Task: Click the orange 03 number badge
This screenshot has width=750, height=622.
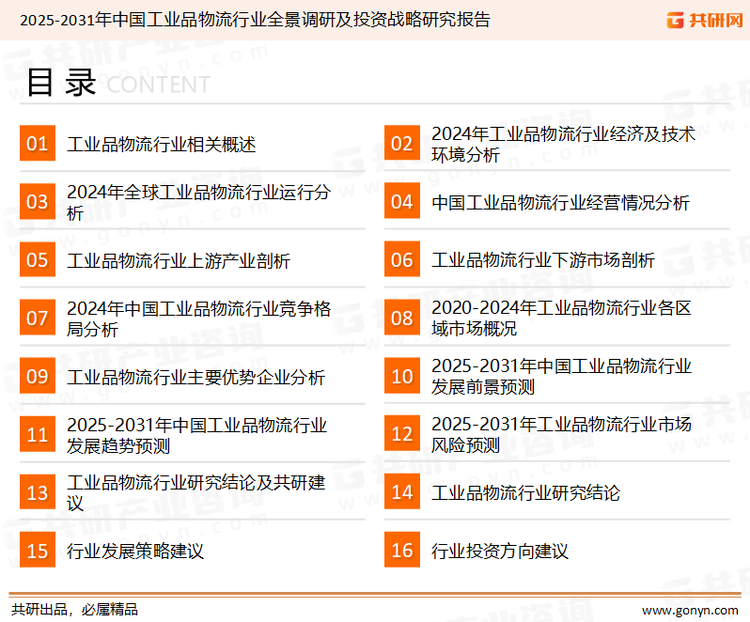Action: (37, 201)
